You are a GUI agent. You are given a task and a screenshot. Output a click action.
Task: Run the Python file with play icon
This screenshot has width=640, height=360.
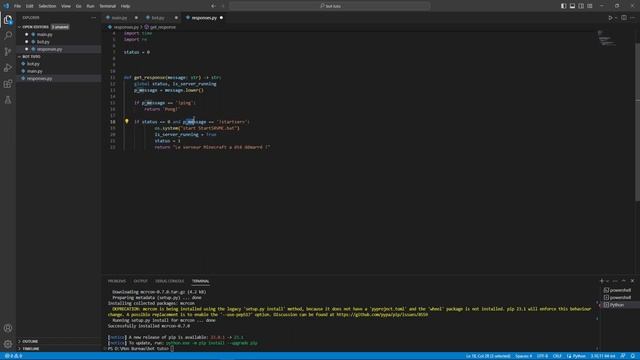point(610,18)
